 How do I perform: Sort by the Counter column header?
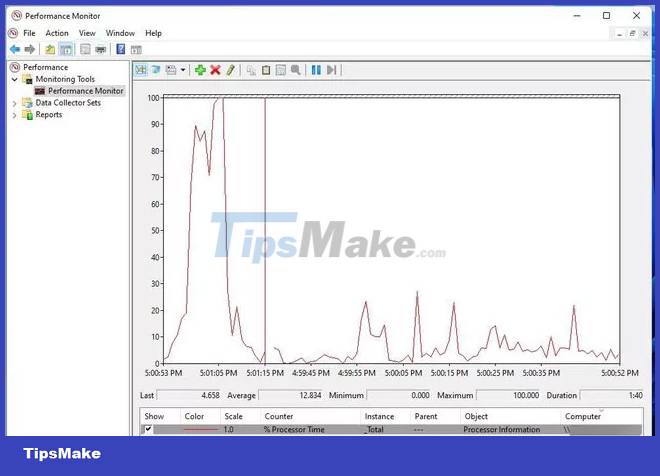click(x=279, y=416)
